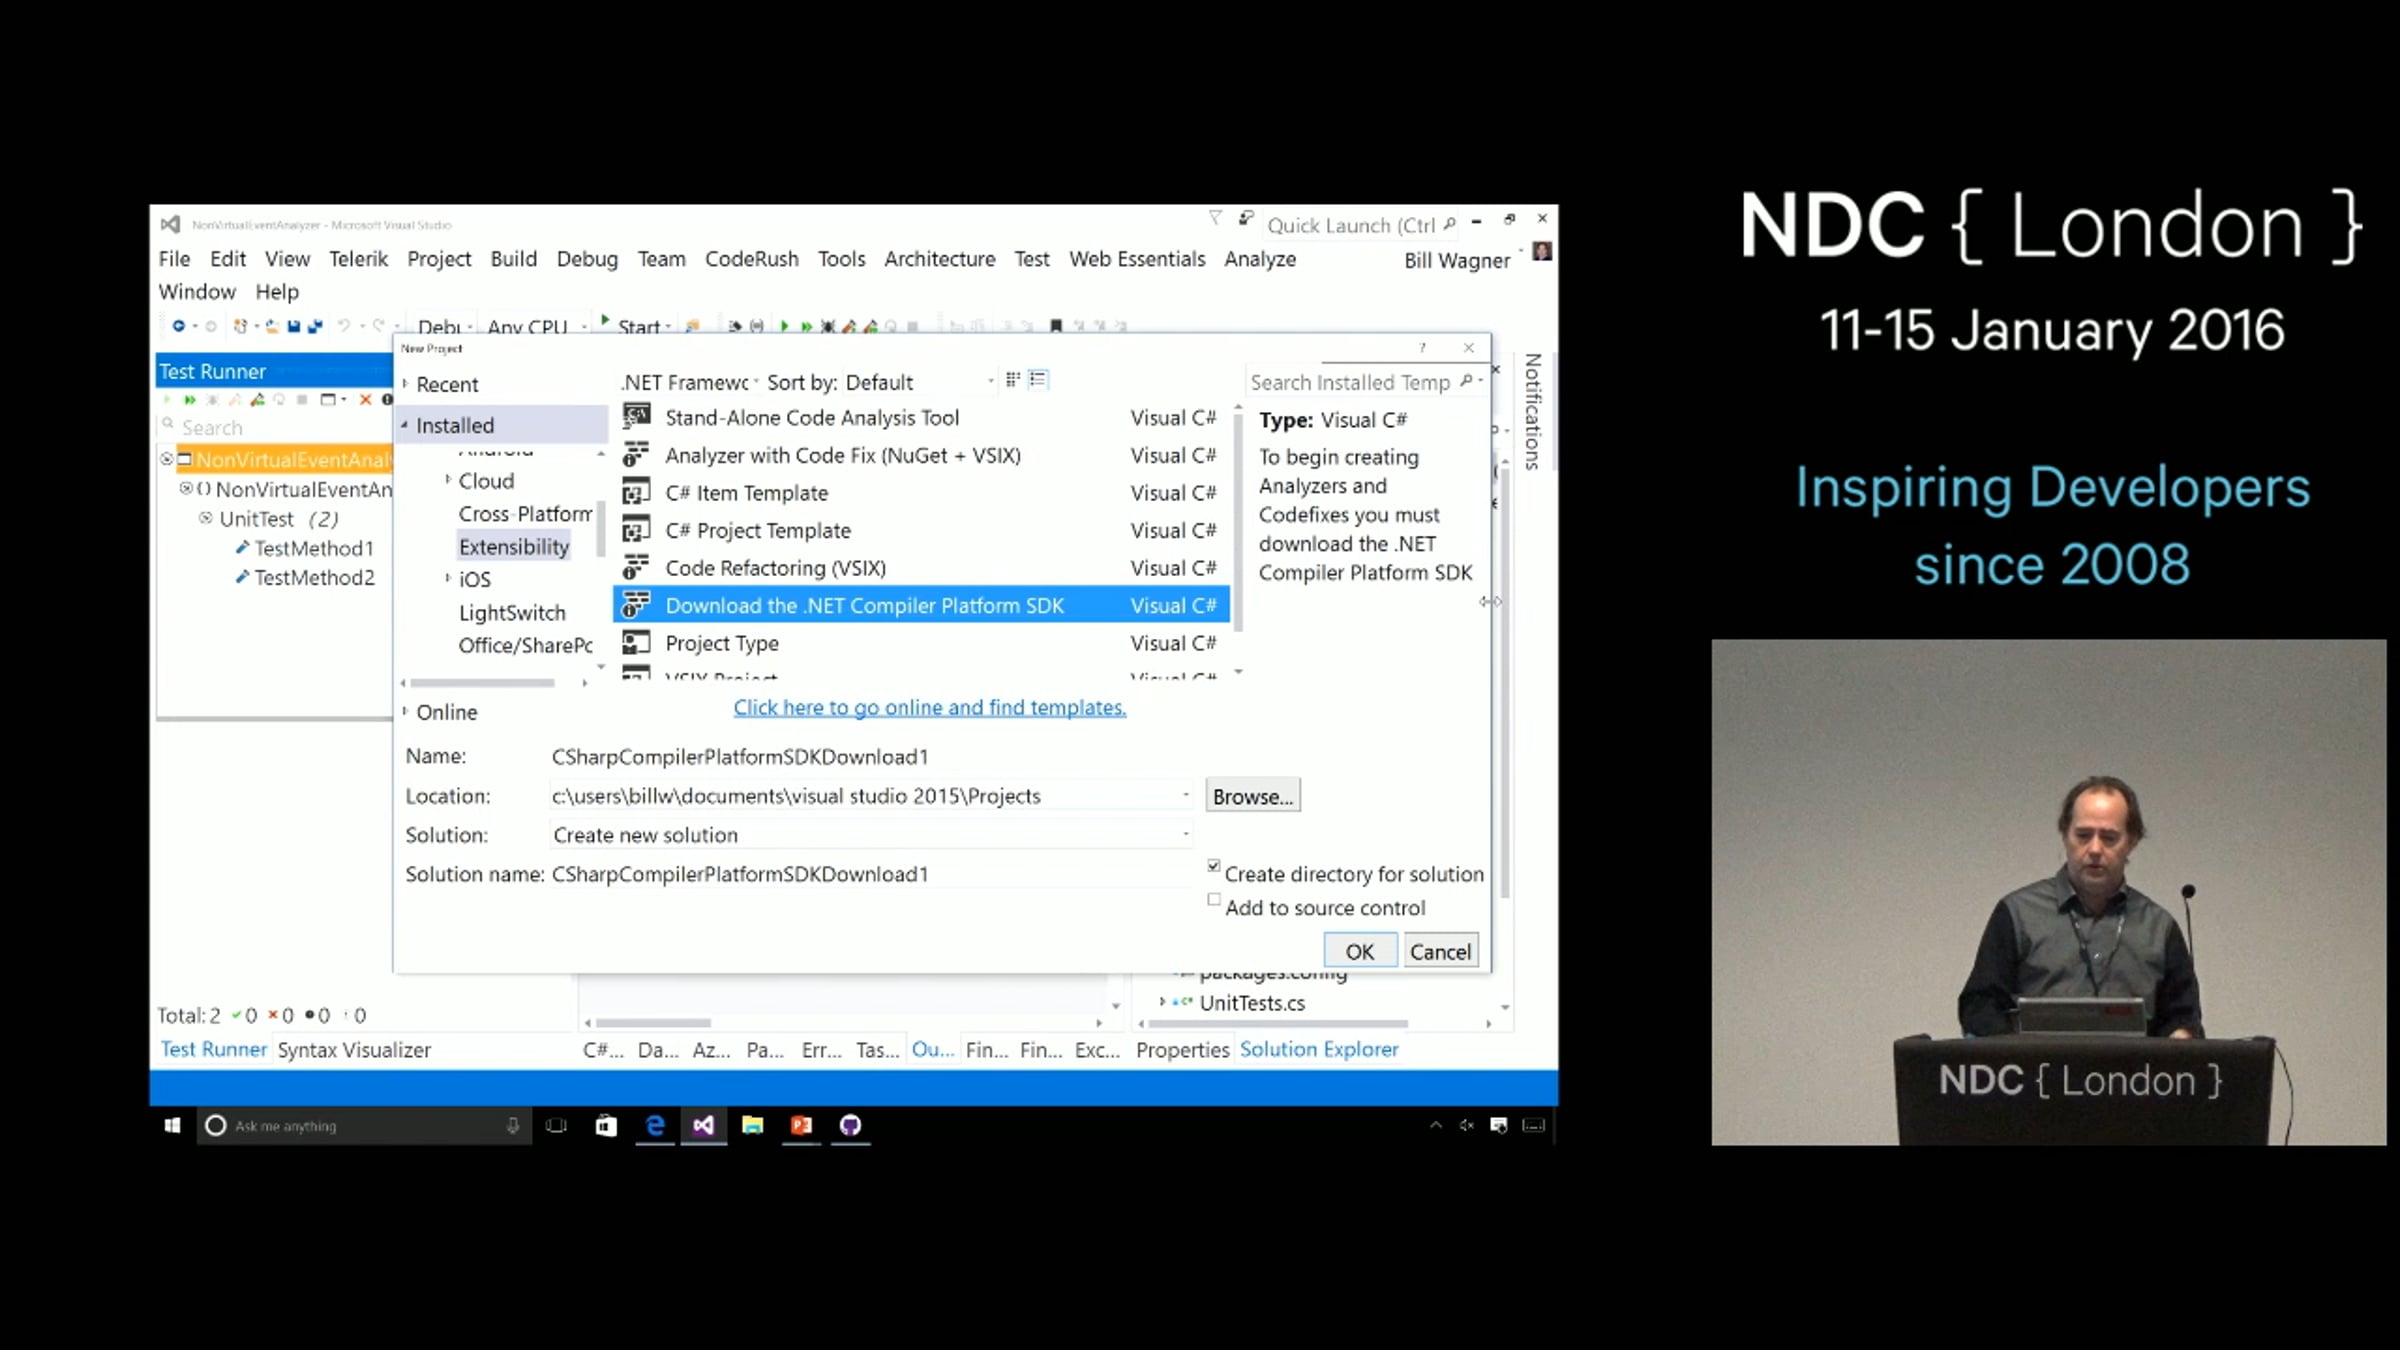2400x1350 pixels.
Task: Open the Windows Store taskbar icon
Action: [x=606, y=1126]
